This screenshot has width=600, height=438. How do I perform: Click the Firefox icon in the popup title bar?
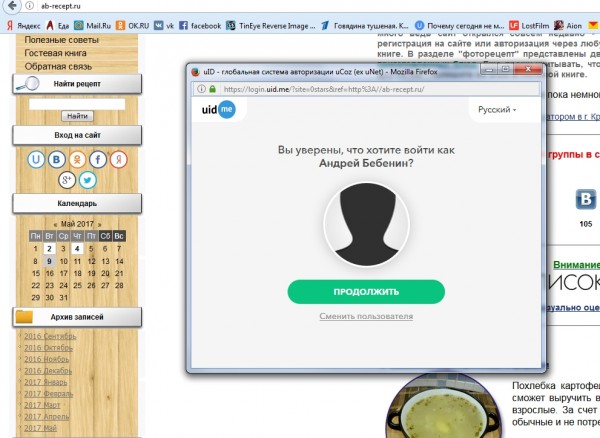[196, 72]
